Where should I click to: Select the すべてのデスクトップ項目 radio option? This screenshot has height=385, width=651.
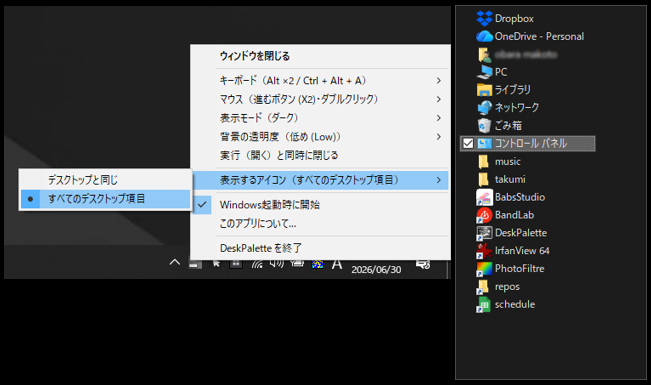(x=105, y=199)
